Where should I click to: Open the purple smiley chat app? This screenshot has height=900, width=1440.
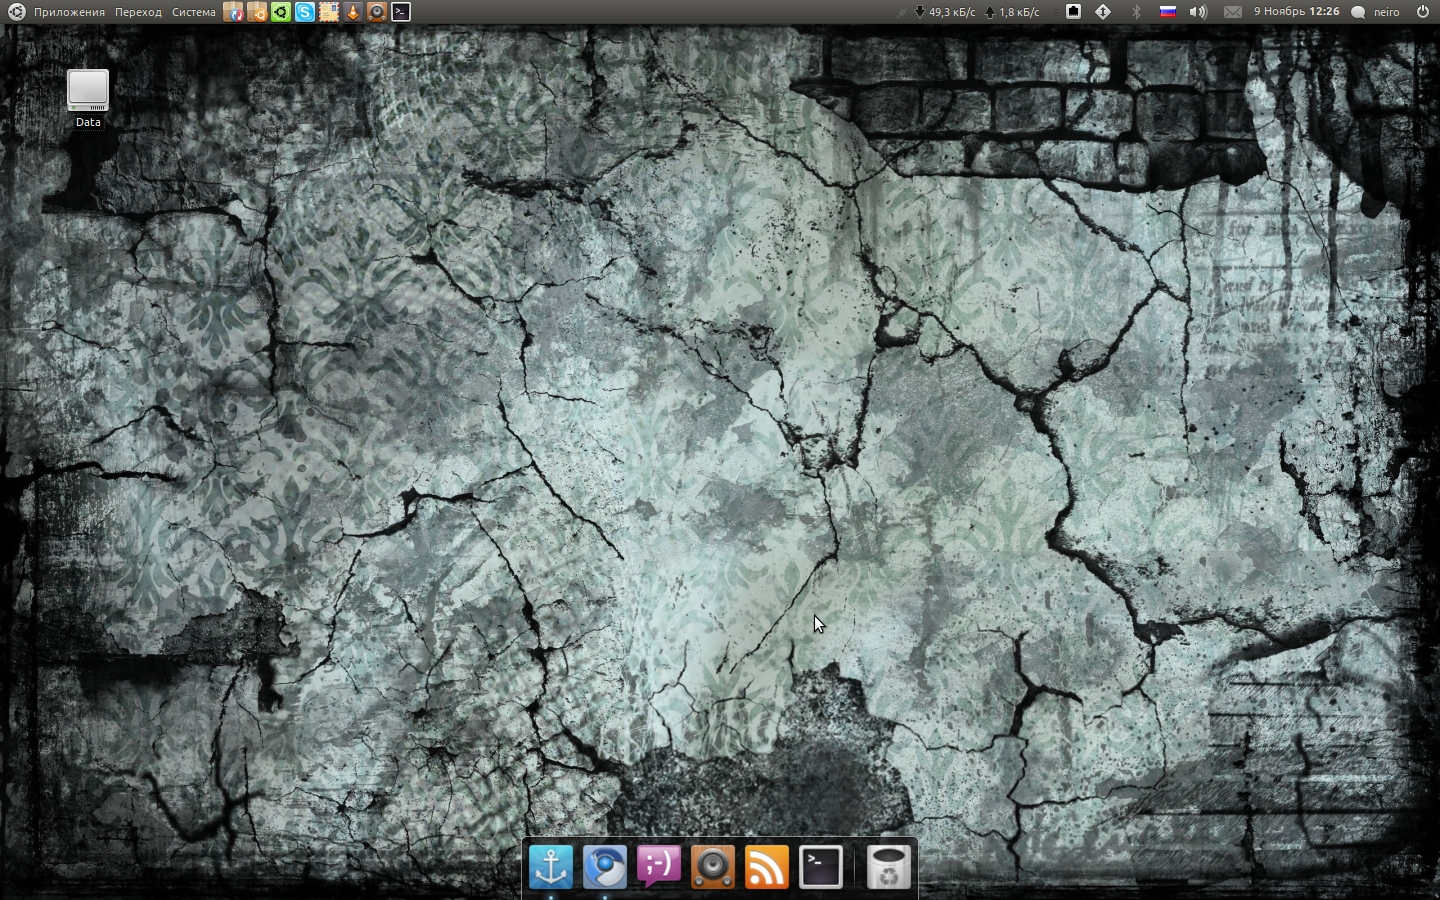pyautogui.click(x=658, y=866)
